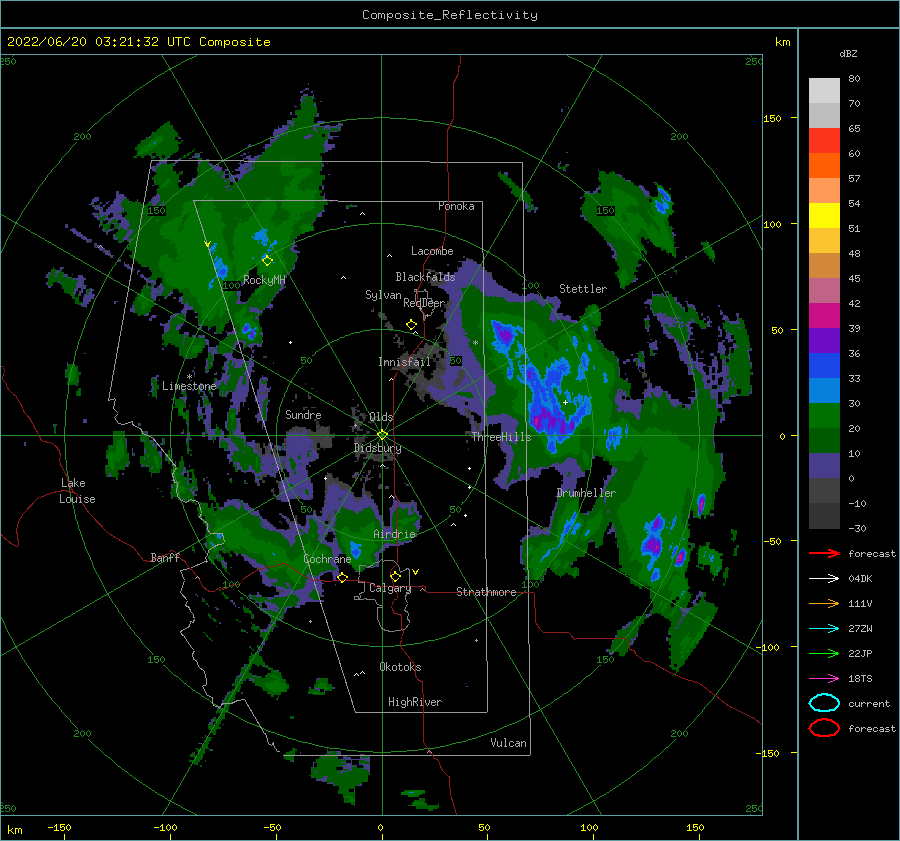Pick the blue 33-36 dBZ legend swatch
The height and width of the screenshot is (841, 900).
click(824, 365)
